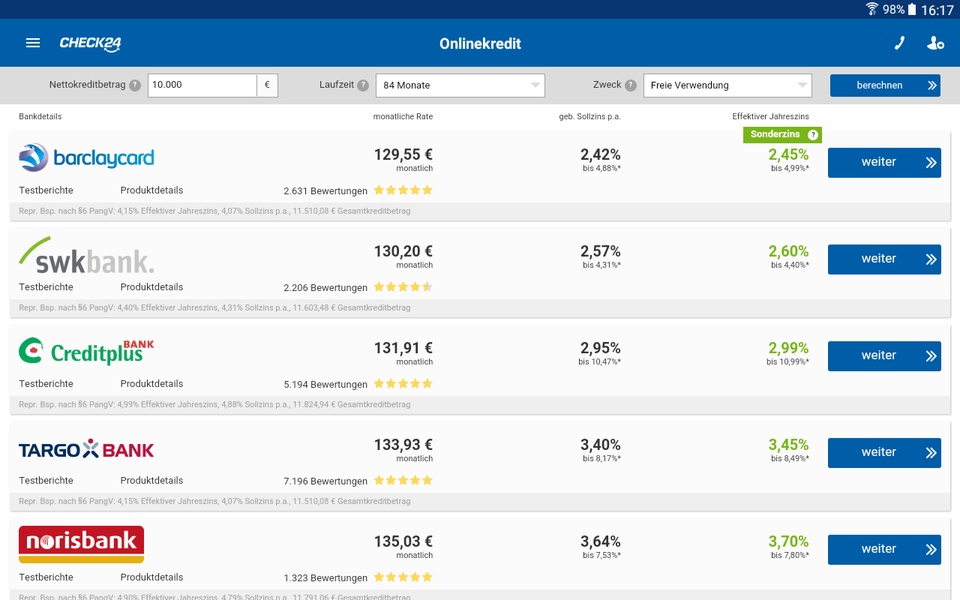Screen dimensions: 960x600
Task: Open the user account icon
Action: pyautogui.click(x=935, y=43)
